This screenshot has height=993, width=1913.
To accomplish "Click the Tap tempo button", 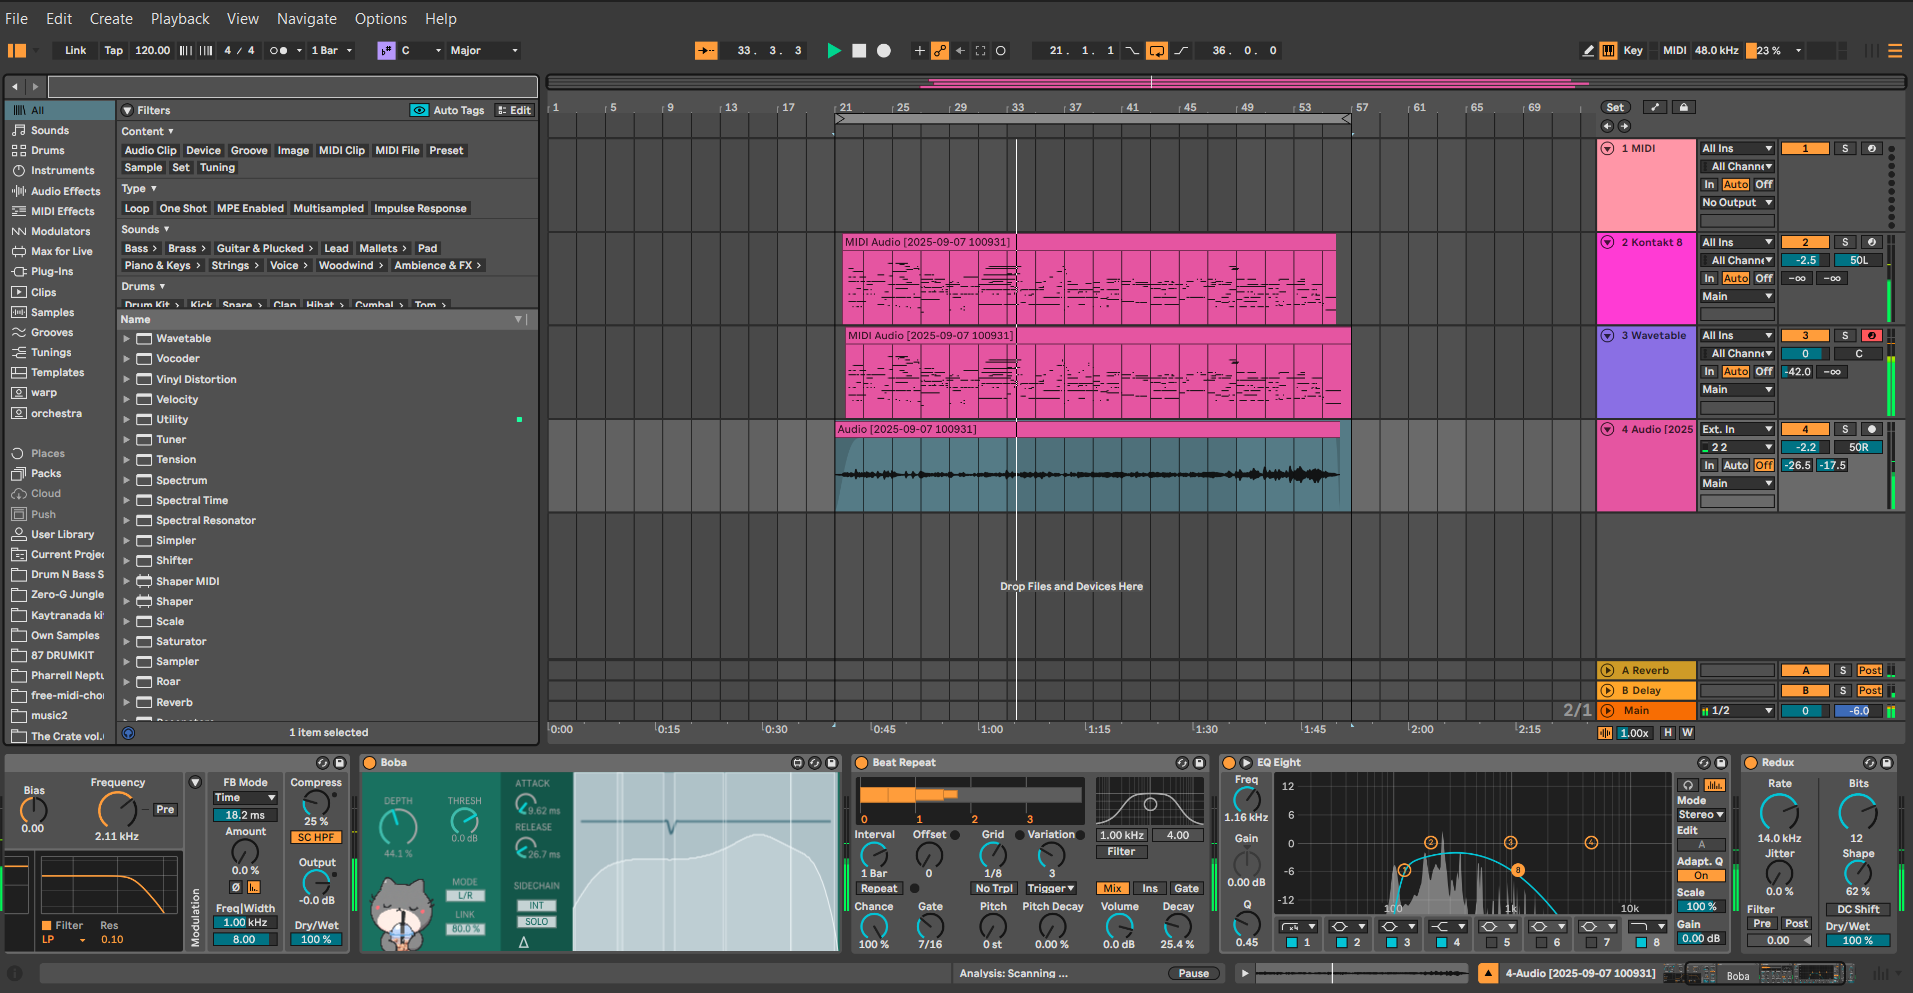I will pyautogui.click(x=114, y=51).
